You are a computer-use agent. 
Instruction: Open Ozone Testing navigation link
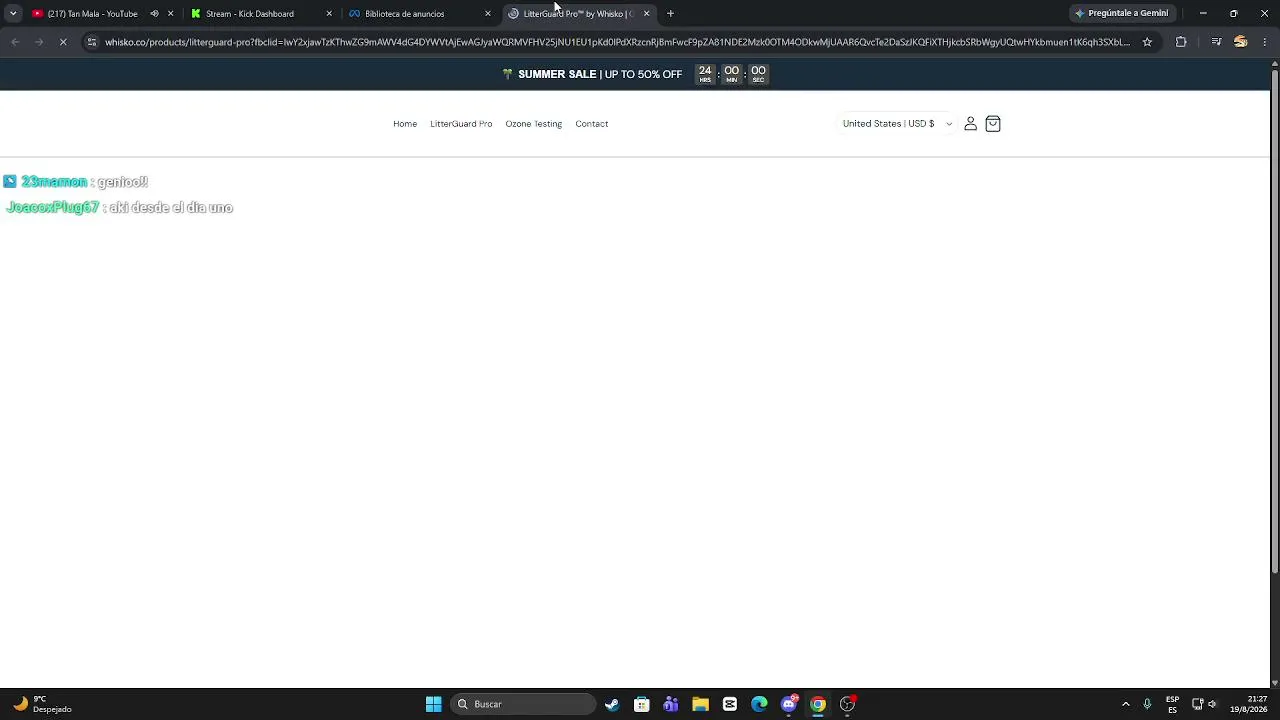pos(533,124)
